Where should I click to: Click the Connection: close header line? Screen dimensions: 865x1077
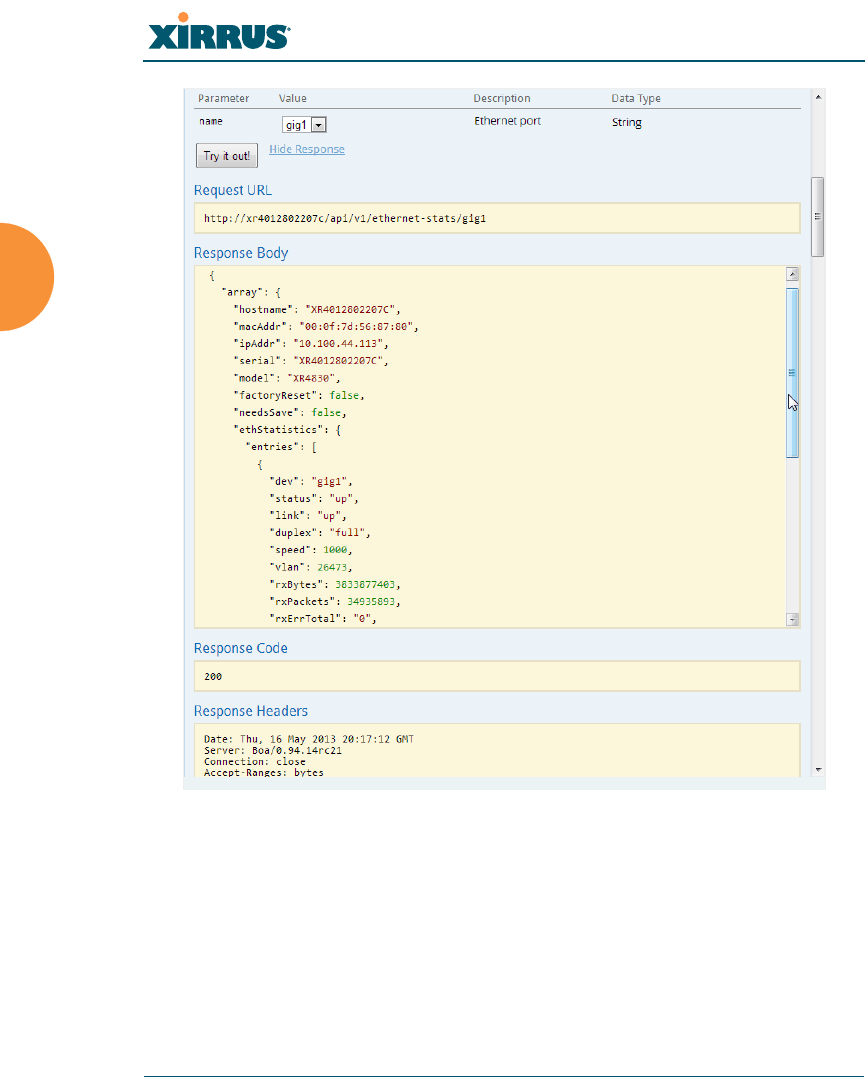point(255,761)
